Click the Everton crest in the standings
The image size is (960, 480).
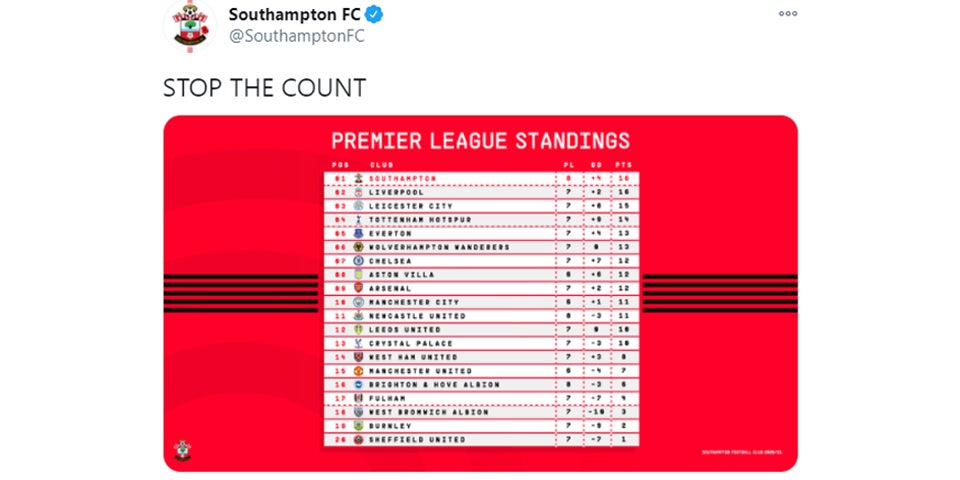(x=359, y=233)
